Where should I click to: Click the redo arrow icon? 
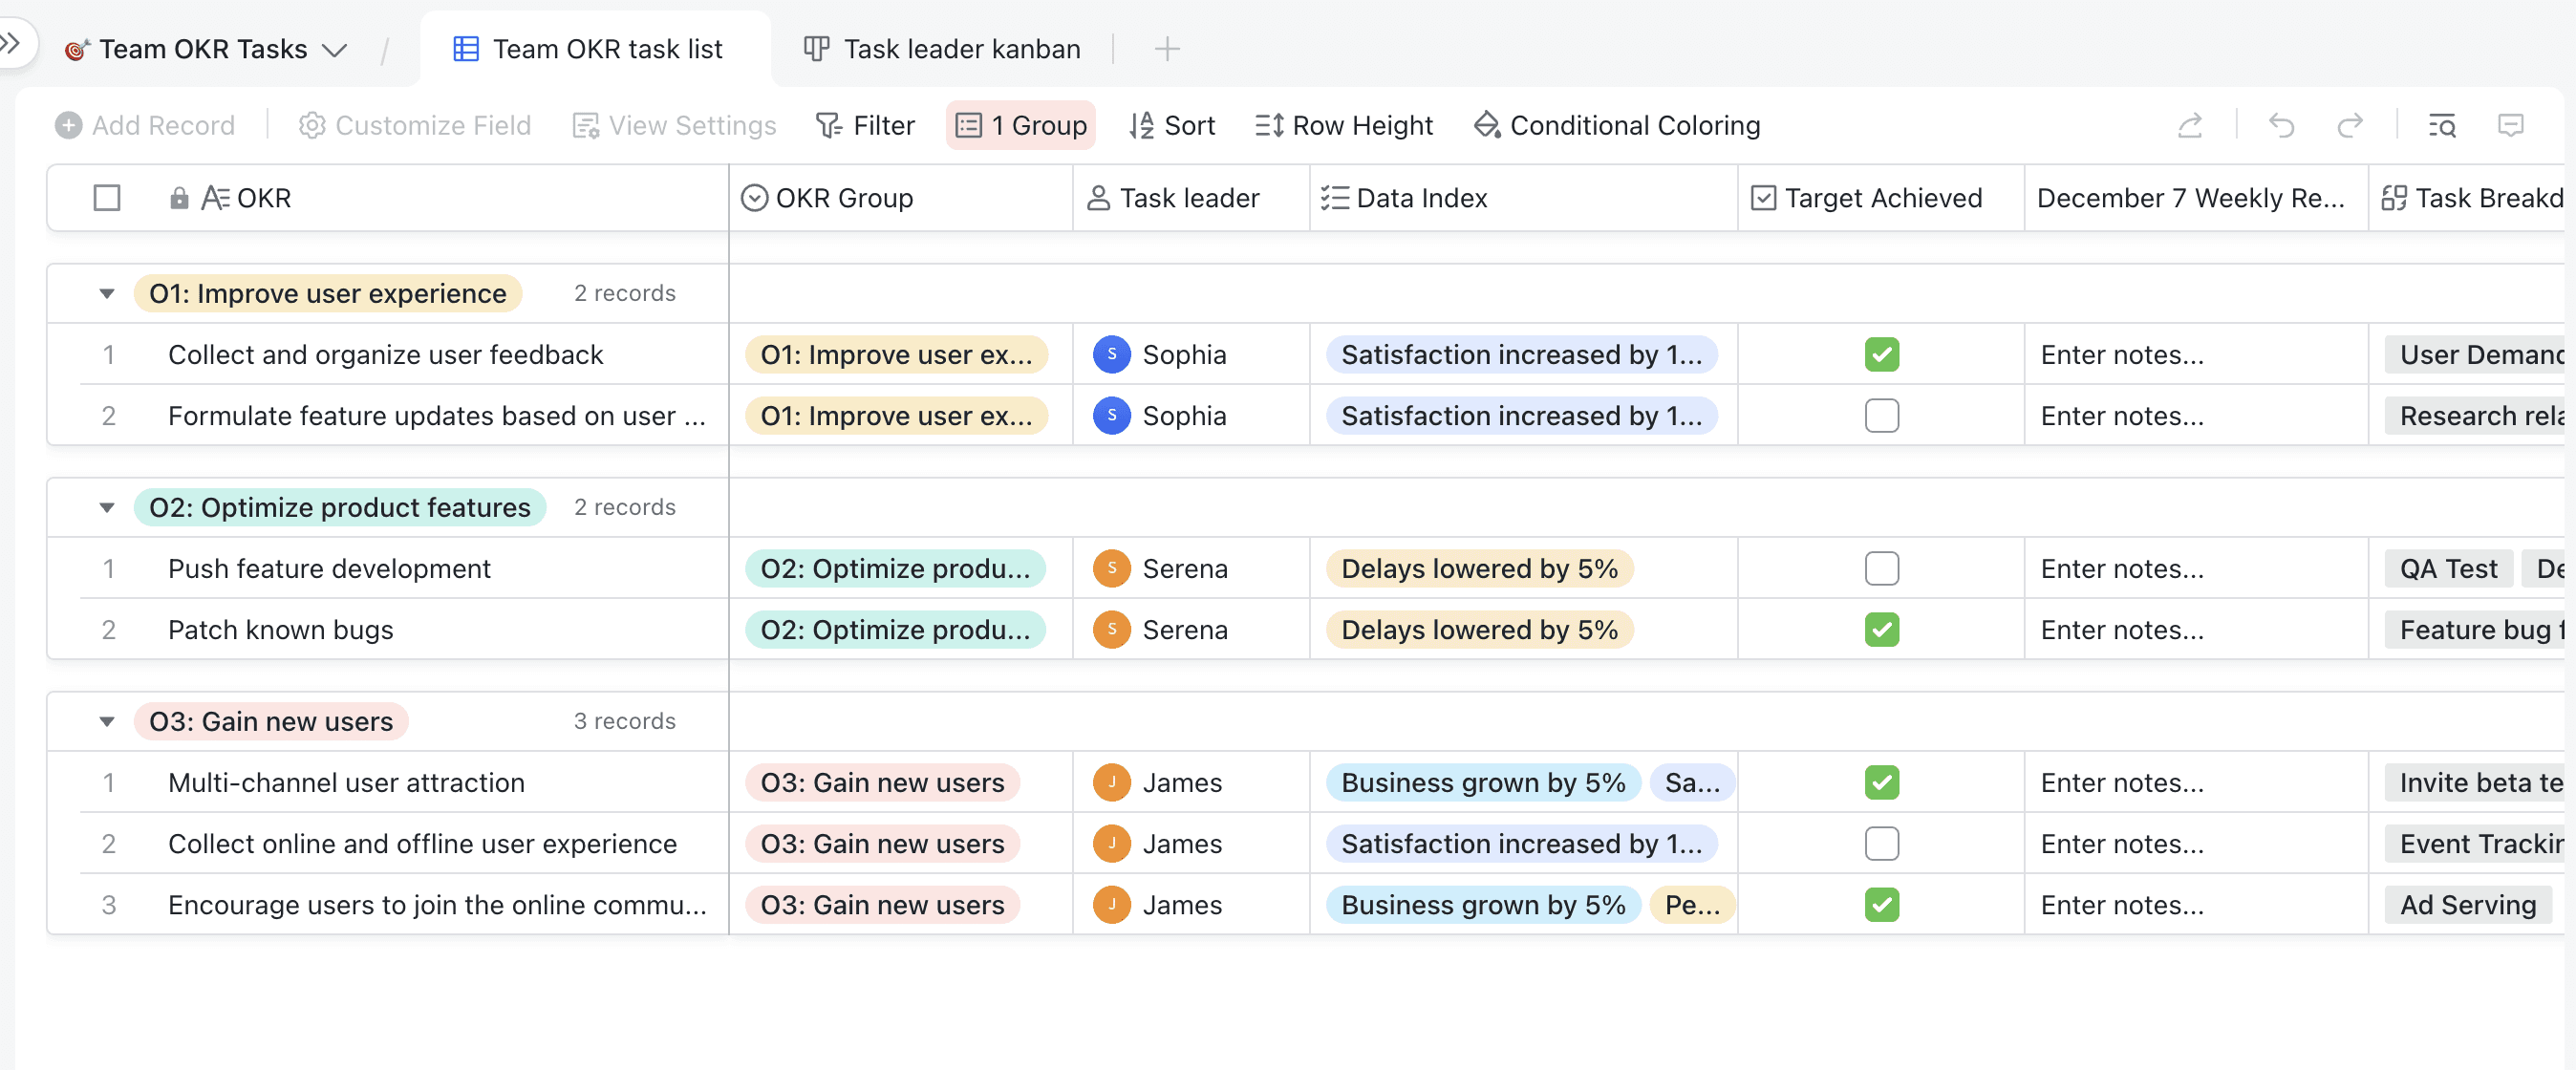click(2349, 125)
